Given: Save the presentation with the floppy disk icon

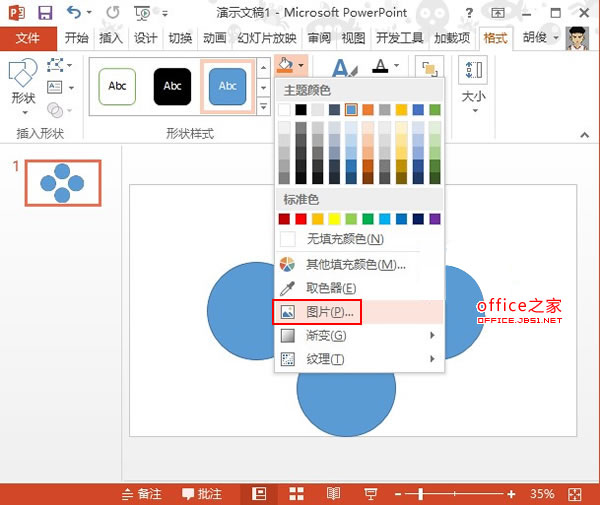Looking at the screenshot, I should click(x=45, y=13).
